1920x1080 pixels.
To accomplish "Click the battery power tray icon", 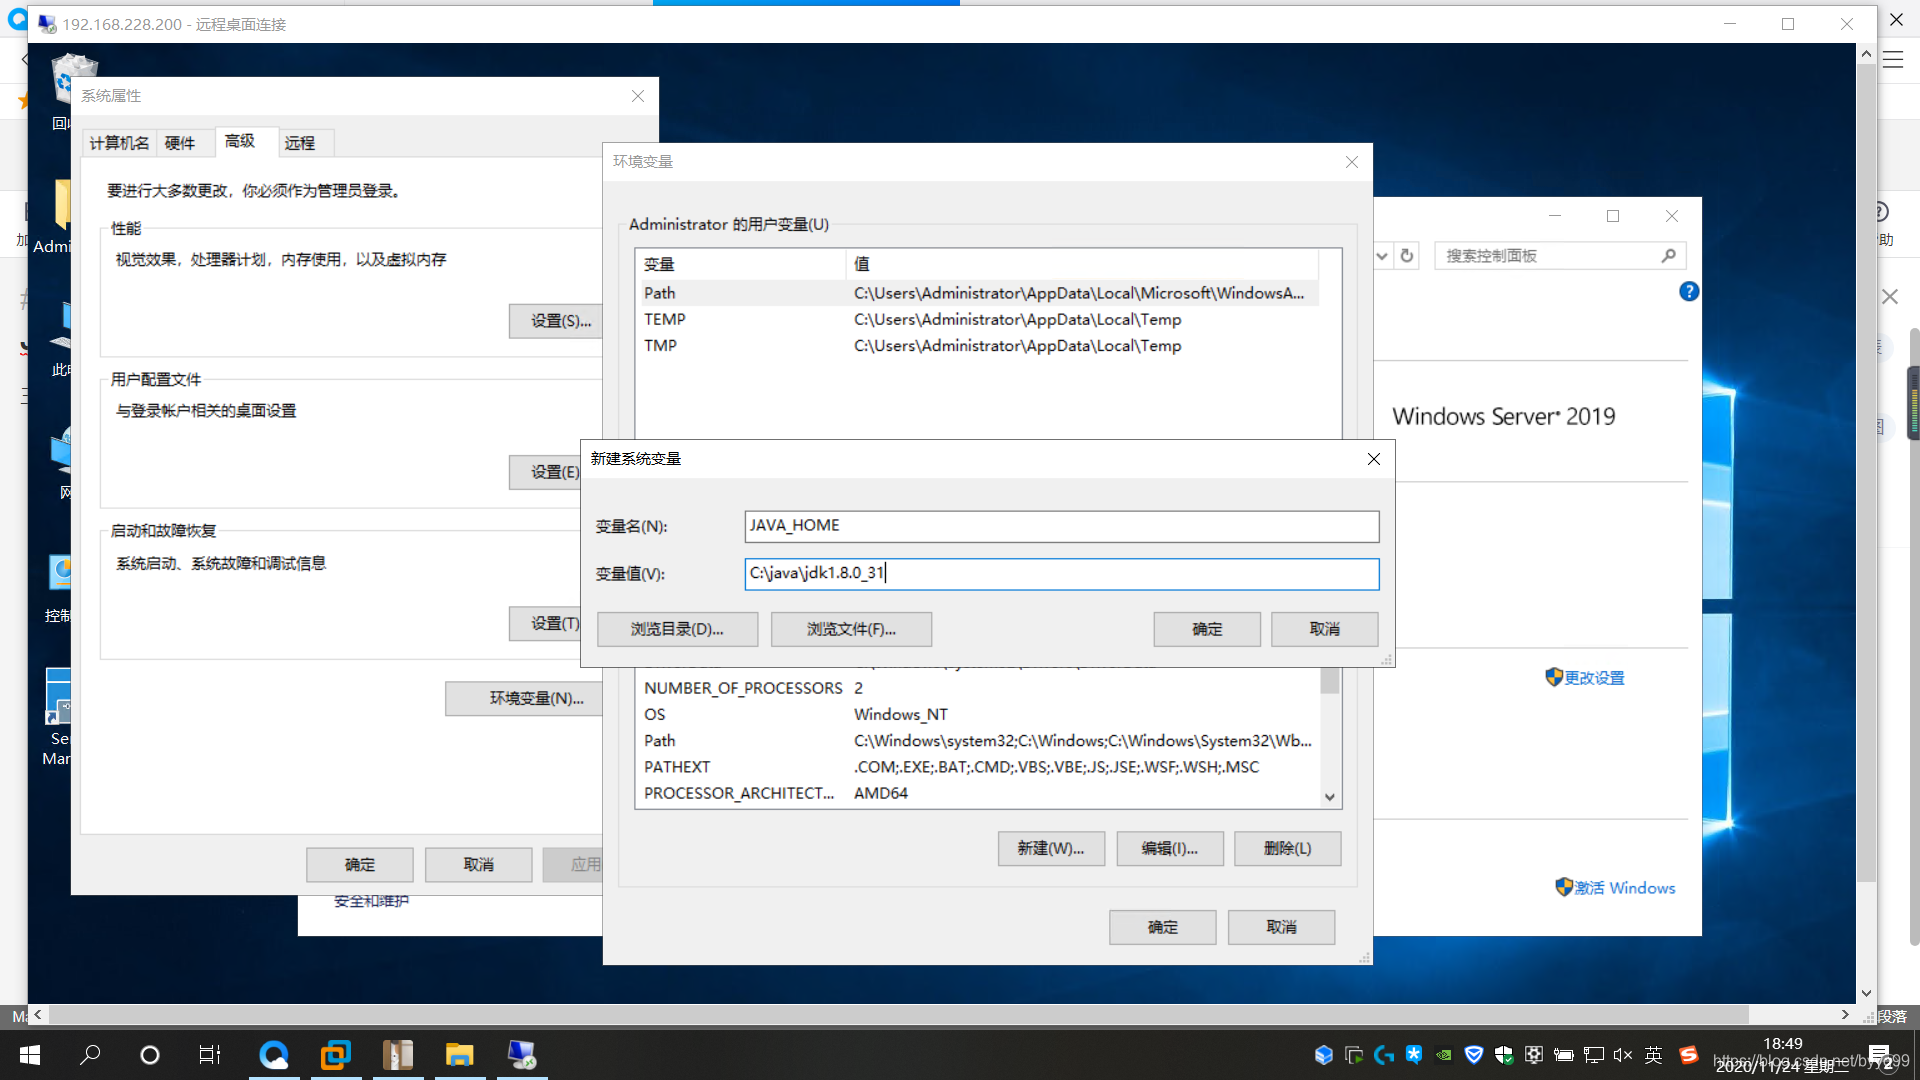I will (x=1564, y=1055).
